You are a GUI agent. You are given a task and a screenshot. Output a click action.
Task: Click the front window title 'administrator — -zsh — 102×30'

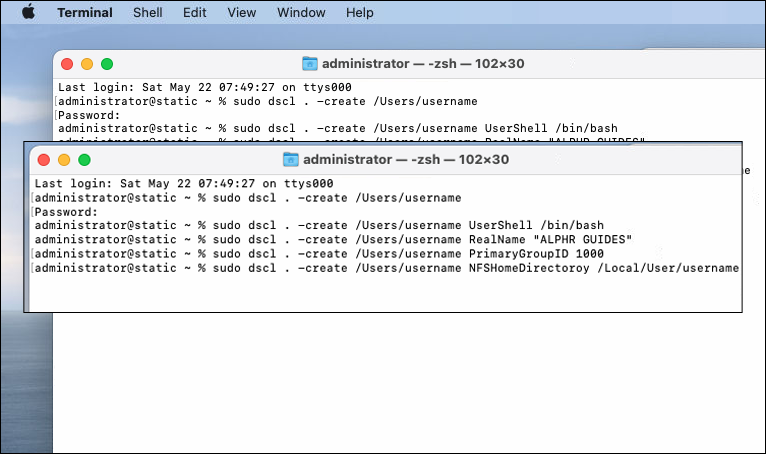[x=406, y=159]
